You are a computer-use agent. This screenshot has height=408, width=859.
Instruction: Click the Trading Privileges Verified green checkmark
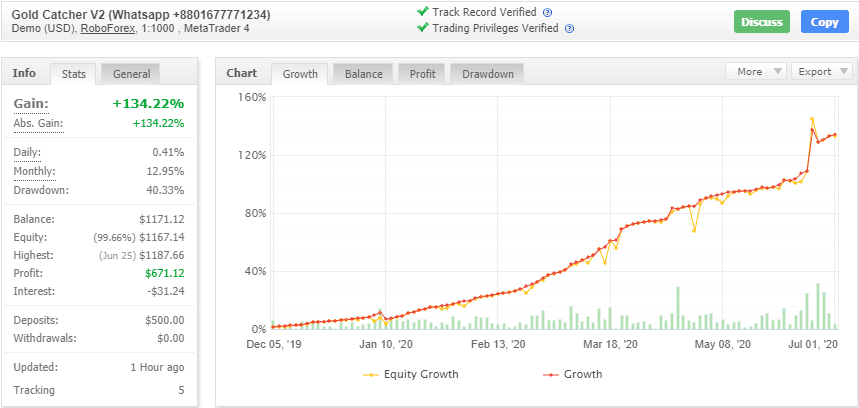[422, 28]
